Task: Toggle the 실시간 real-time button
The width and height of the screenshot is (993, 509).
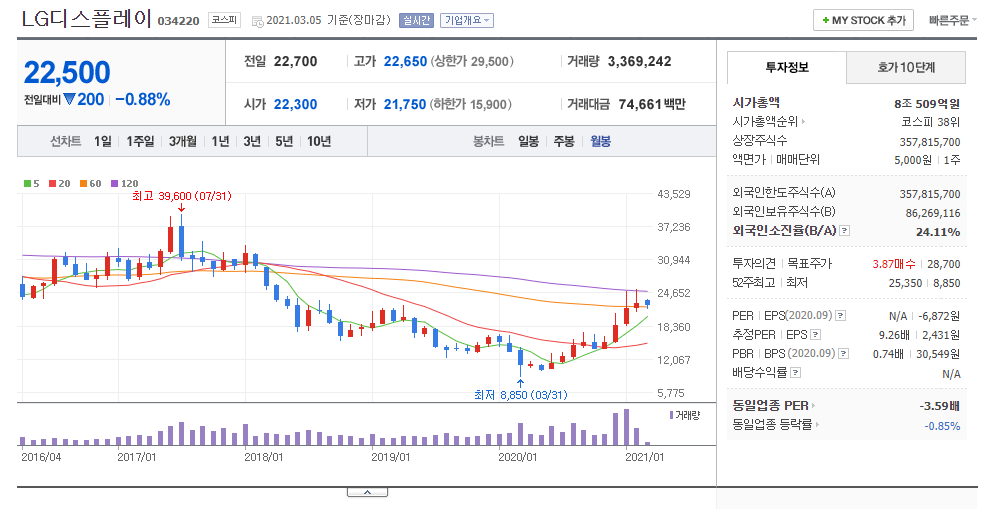Action: pyautogui.click(x=416, y=21)
